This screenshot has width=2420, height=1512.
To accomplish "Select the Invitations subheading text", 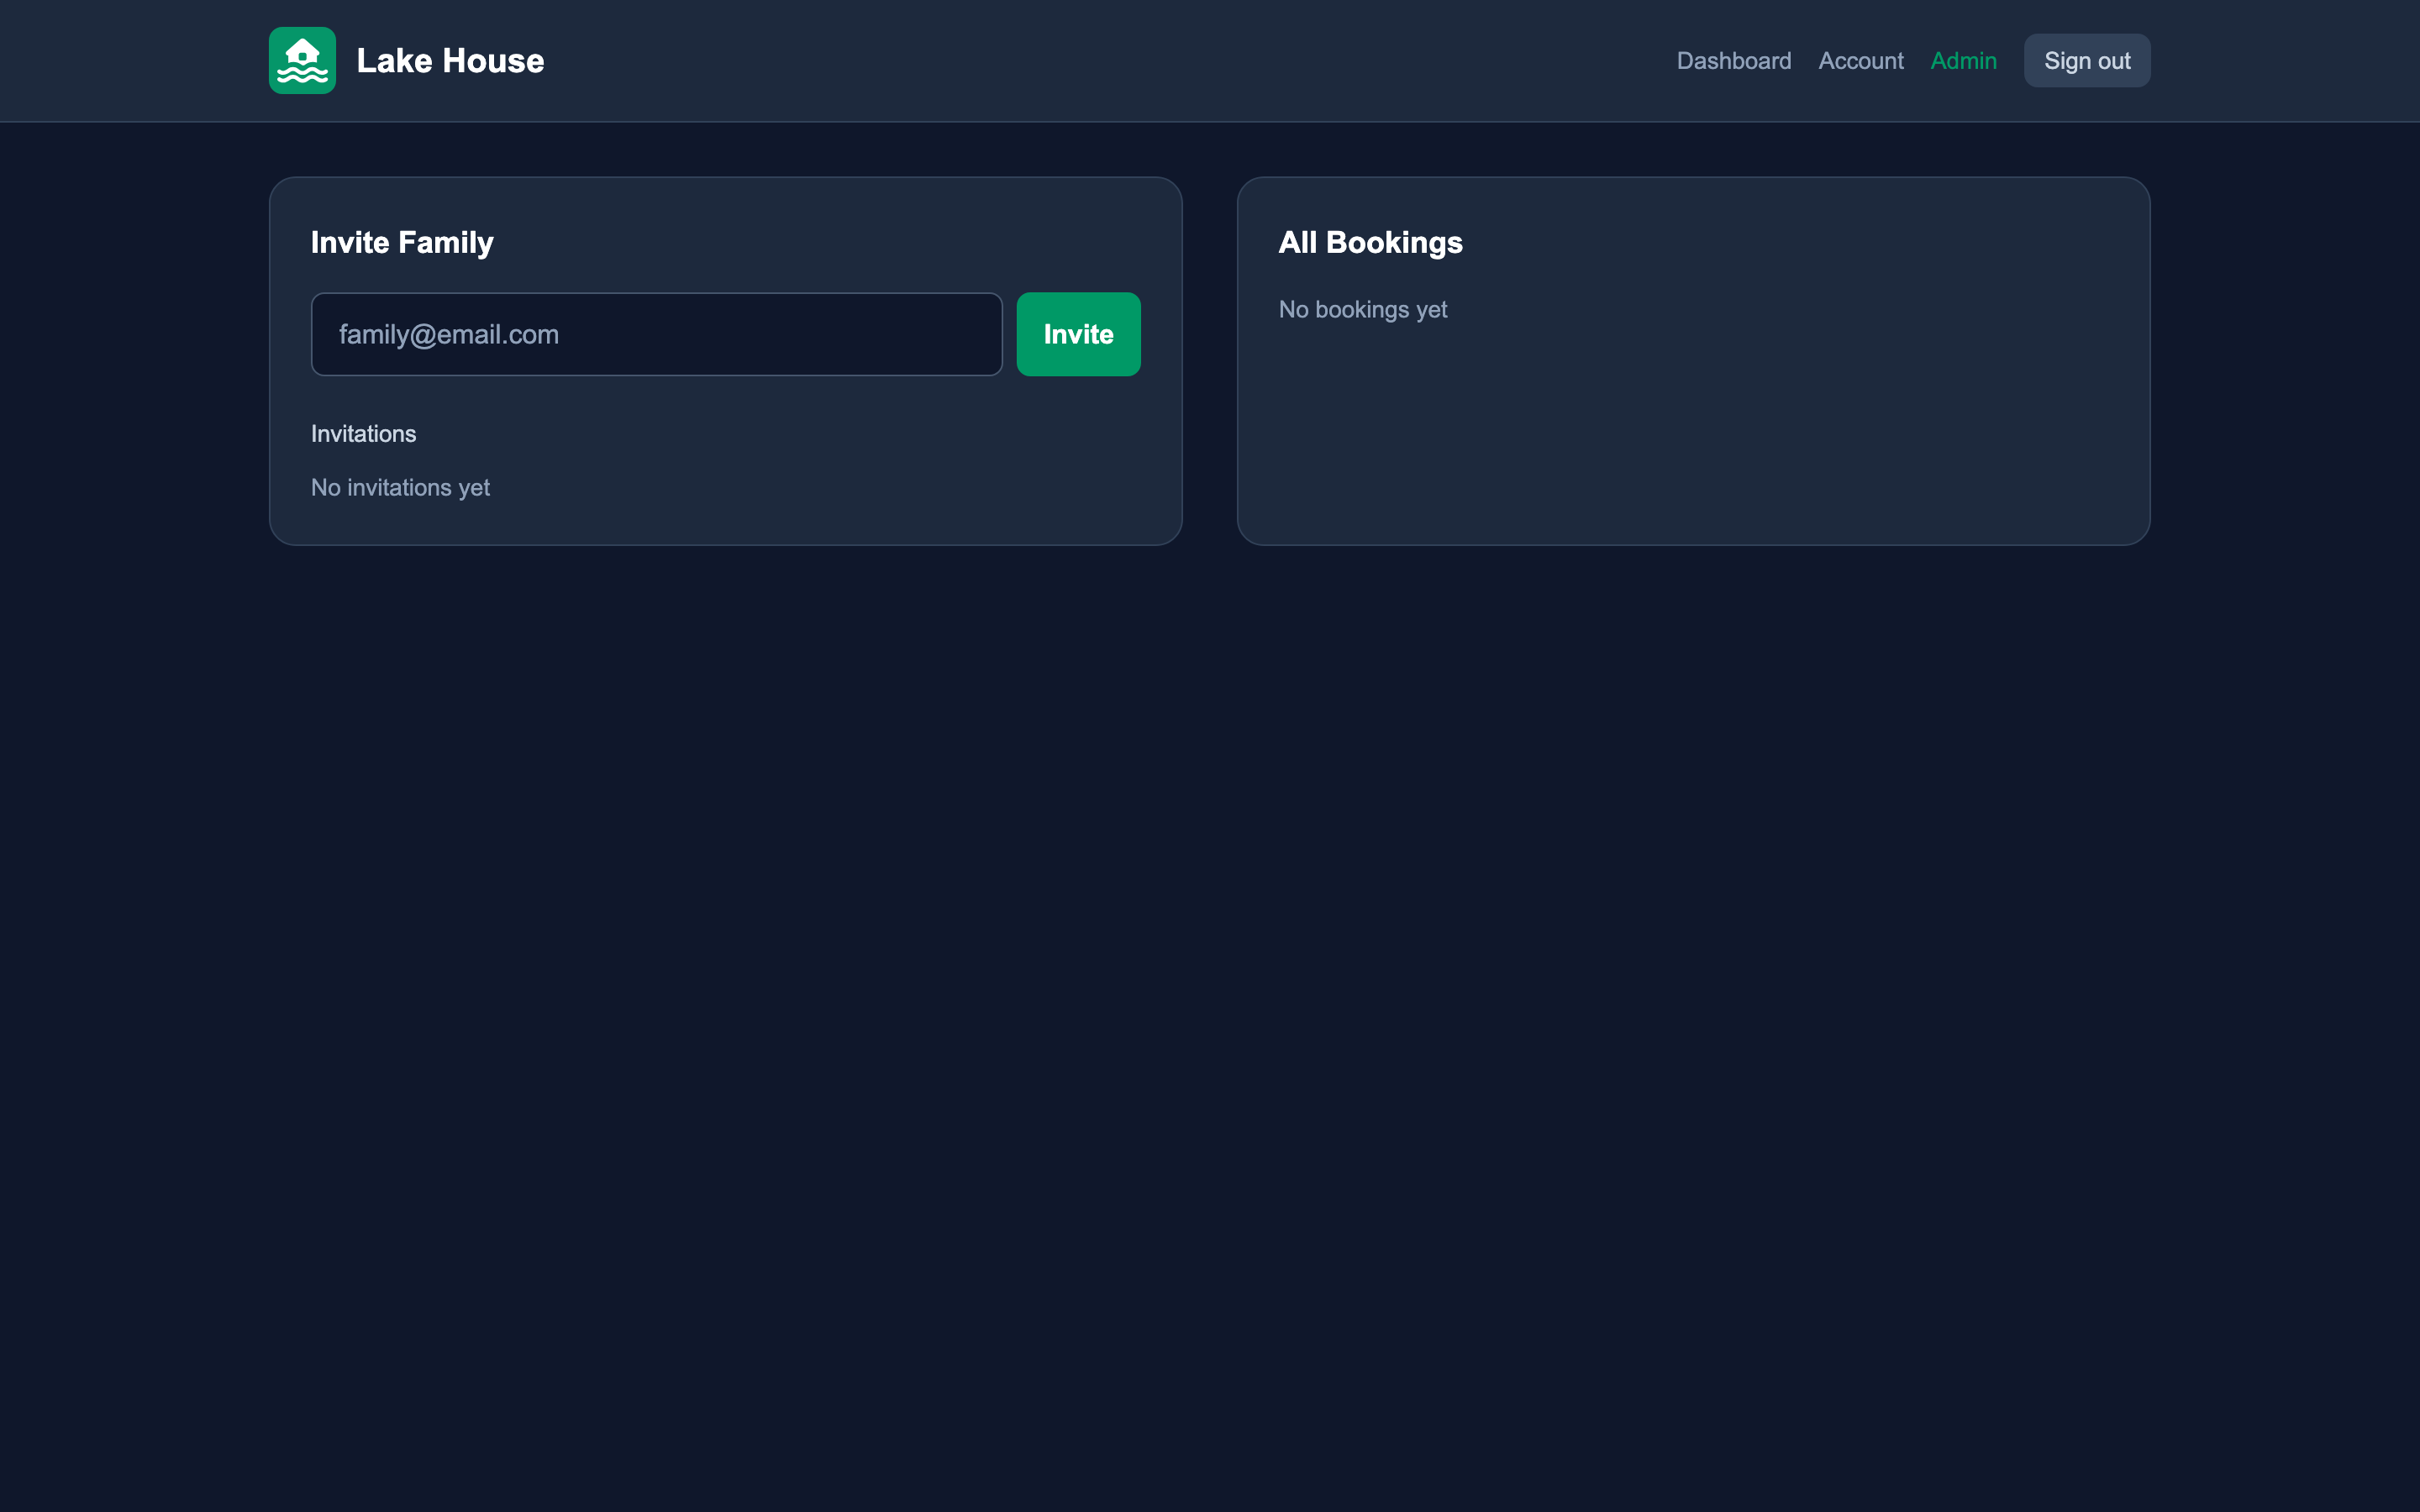I will pos(363,434).
